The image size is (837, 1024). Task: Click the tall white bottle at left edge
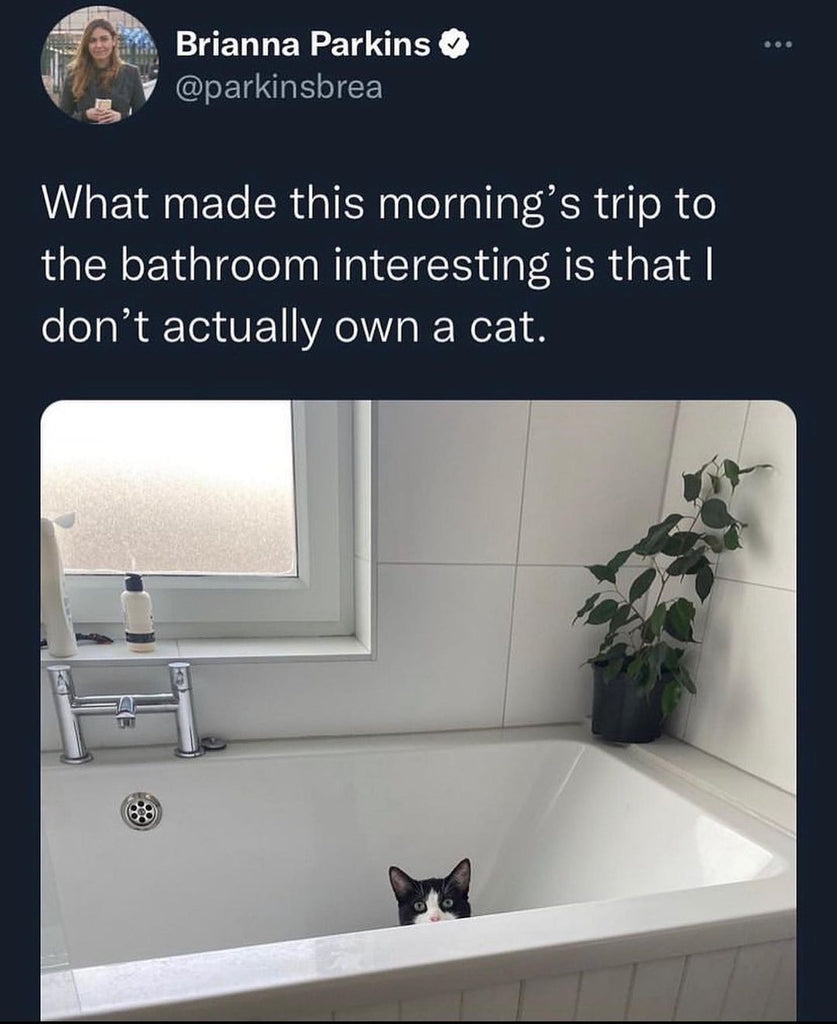pyautogui.click(x=57, y=584)
